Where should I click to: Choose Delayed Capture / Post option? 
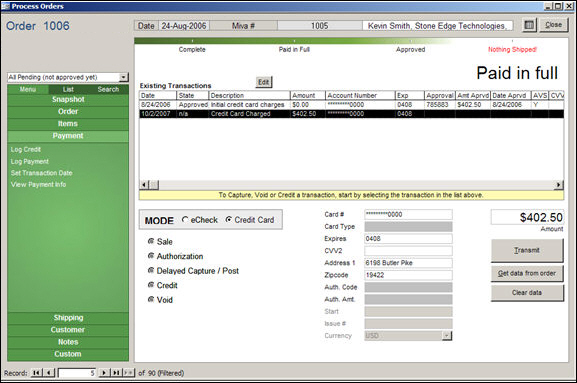point(151,270)
